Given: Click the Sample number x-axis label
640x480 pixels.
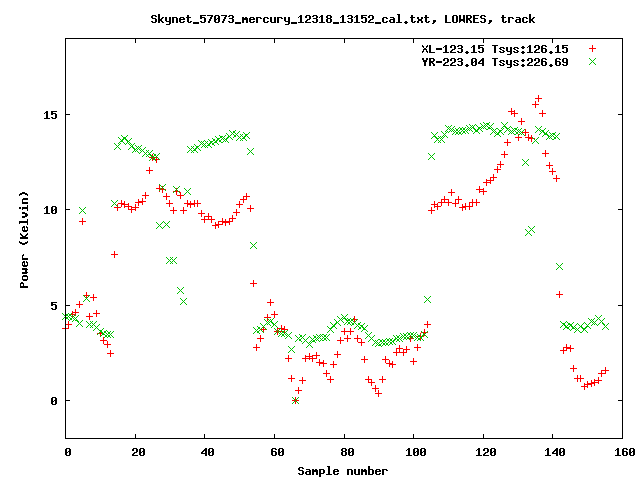Looking at the screenshot, I should pos(342,471).
